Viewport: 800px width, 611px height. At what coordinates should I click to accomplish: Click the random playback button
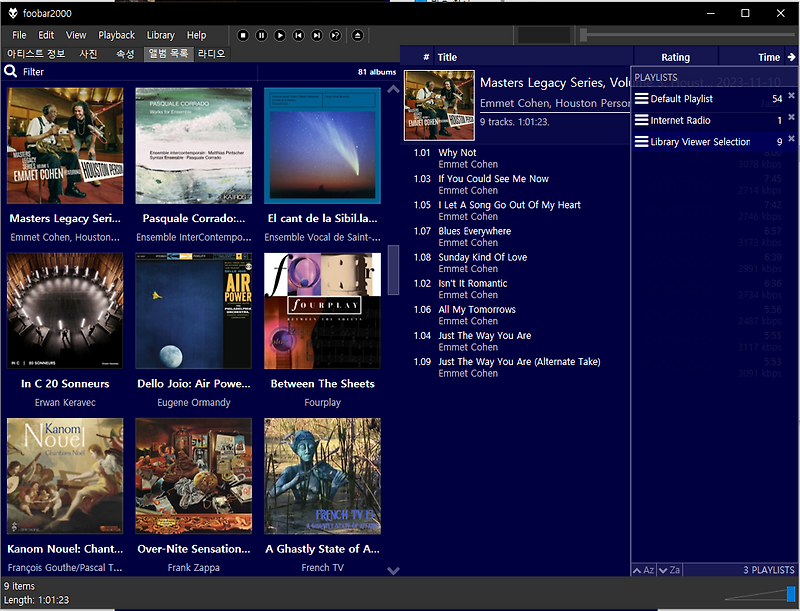335,35
